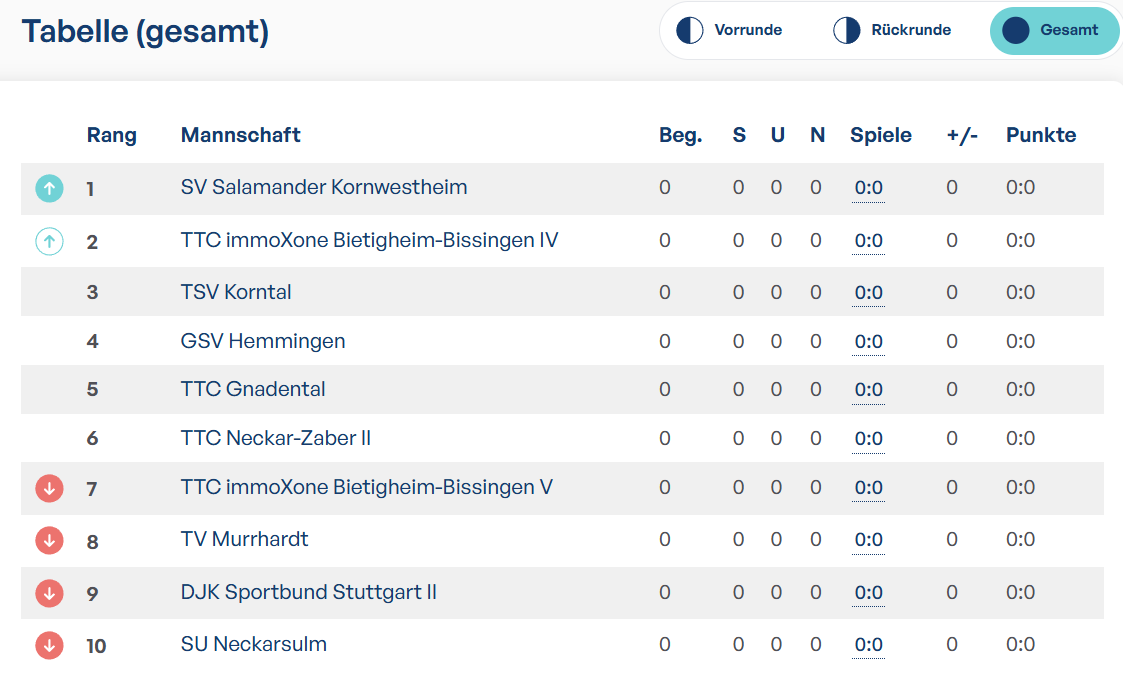Click the Mannschaft column header
The height and width of the screenshot is (682, 1123).
pyautogui.click(x=241, y=135)
